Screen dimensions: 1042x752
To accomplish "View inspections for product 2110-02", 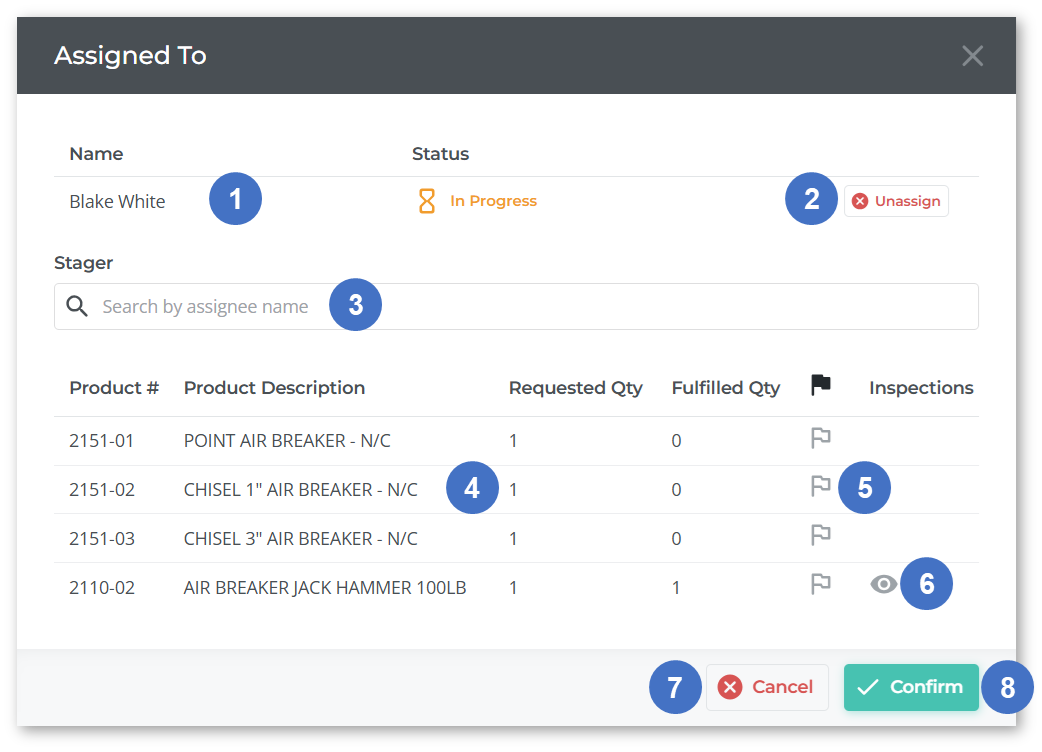I will (x=883, y=585).
